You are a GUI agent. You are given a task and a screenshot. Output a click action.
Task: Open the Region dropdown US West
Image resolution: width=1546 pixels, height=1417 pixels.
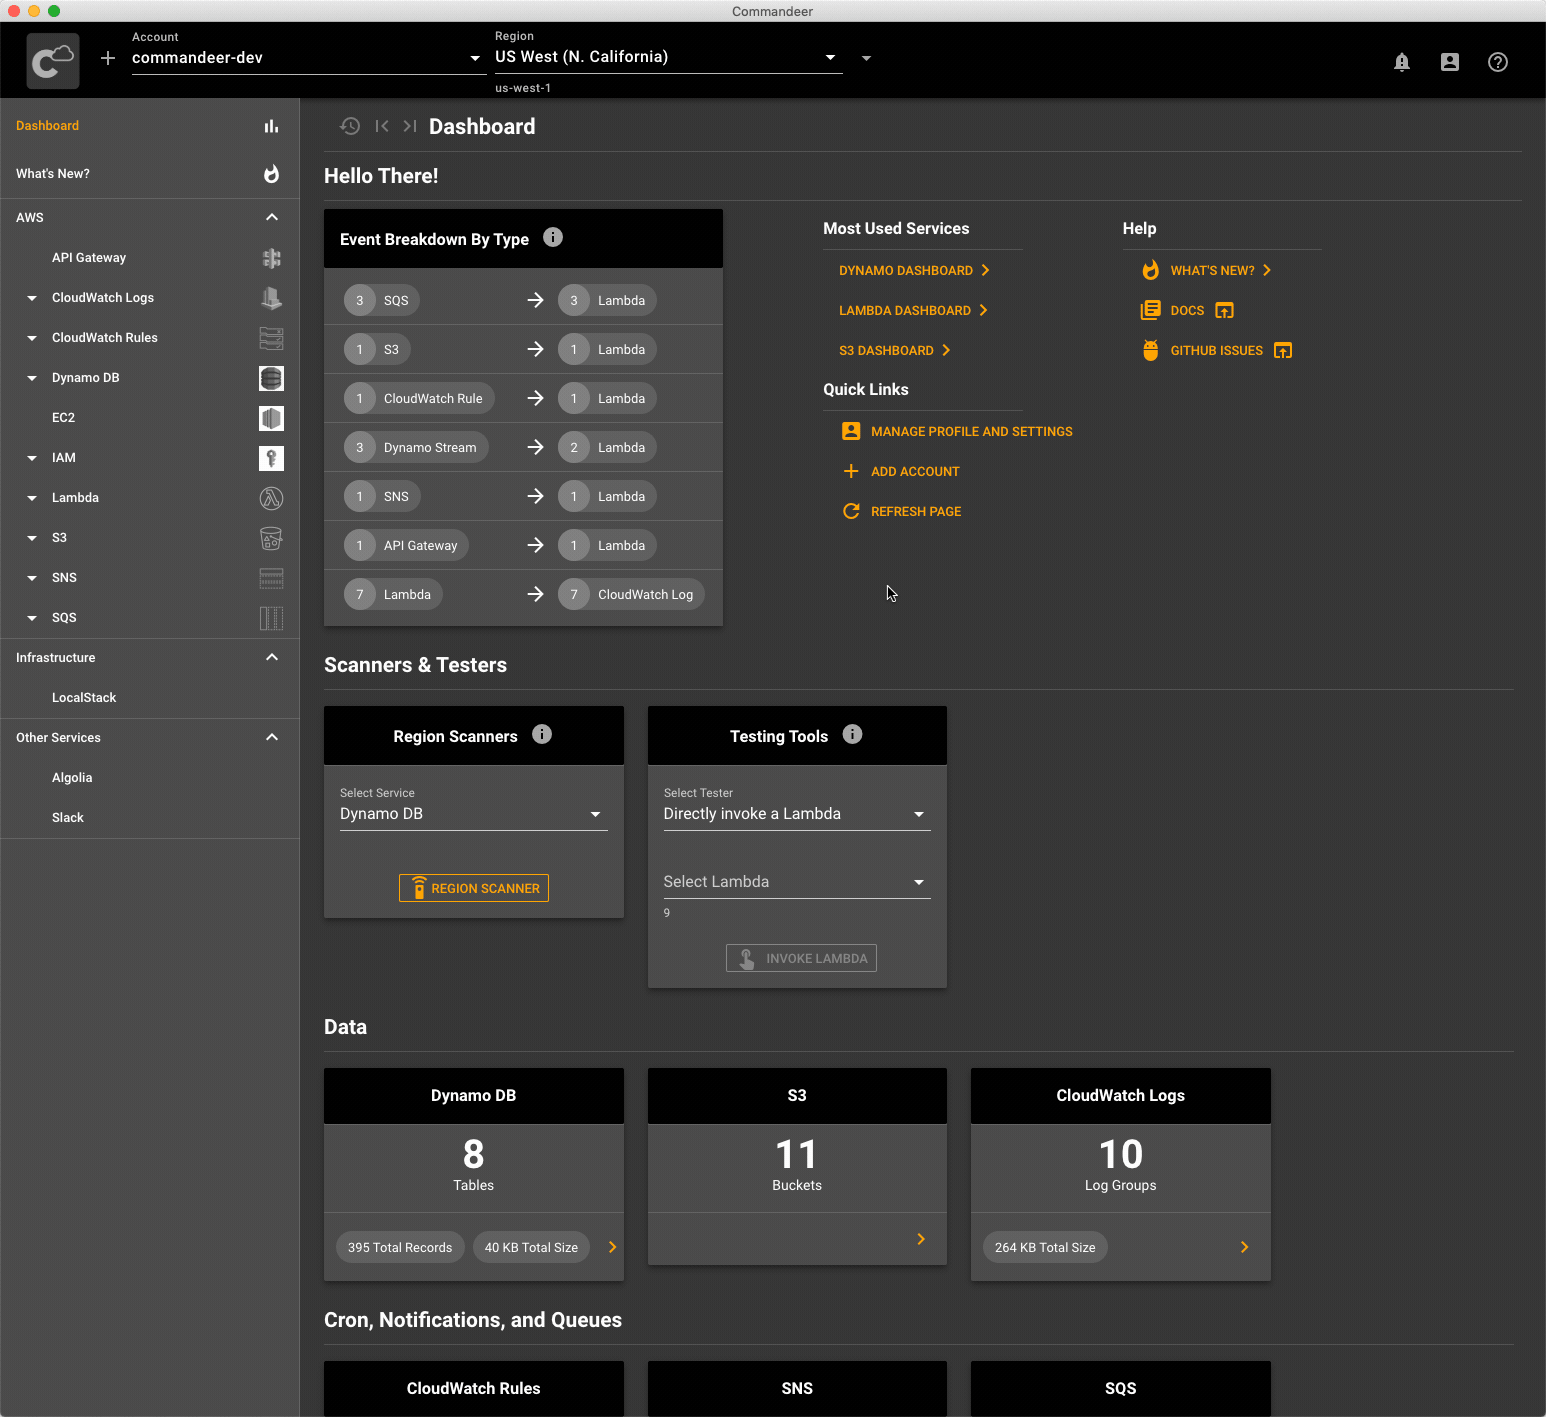coord(668,58)
